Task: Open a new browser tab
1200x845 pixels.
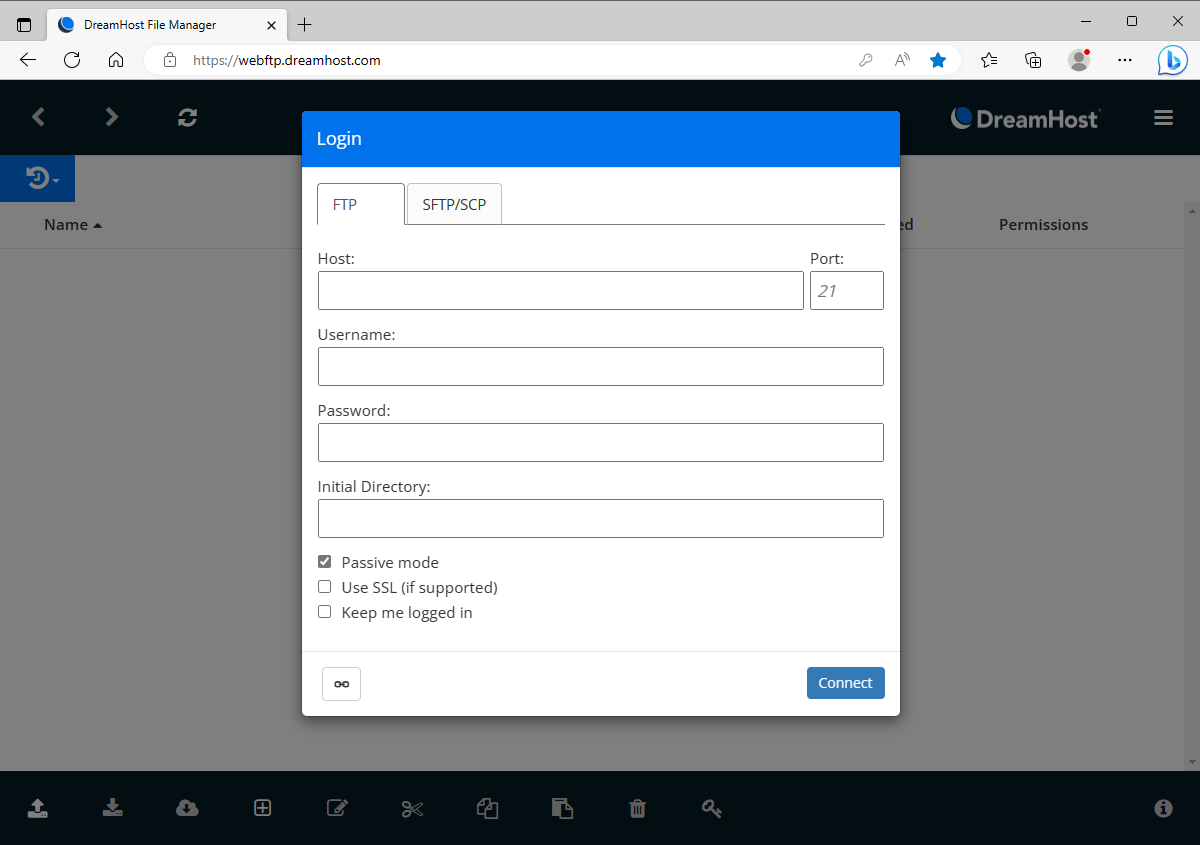Action: (x=305, y=24)
